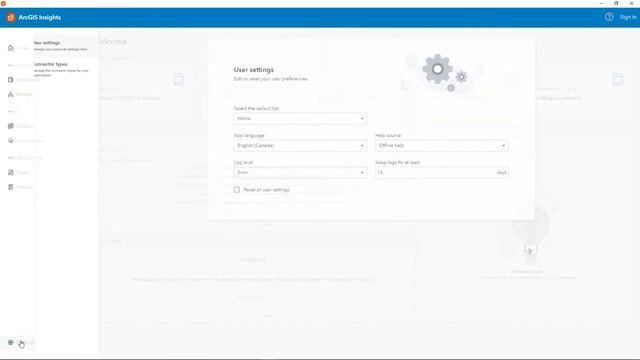Open Models from the sidebar icon
The width and height of the screenshot is (640, 360).
tap(11, 94)
